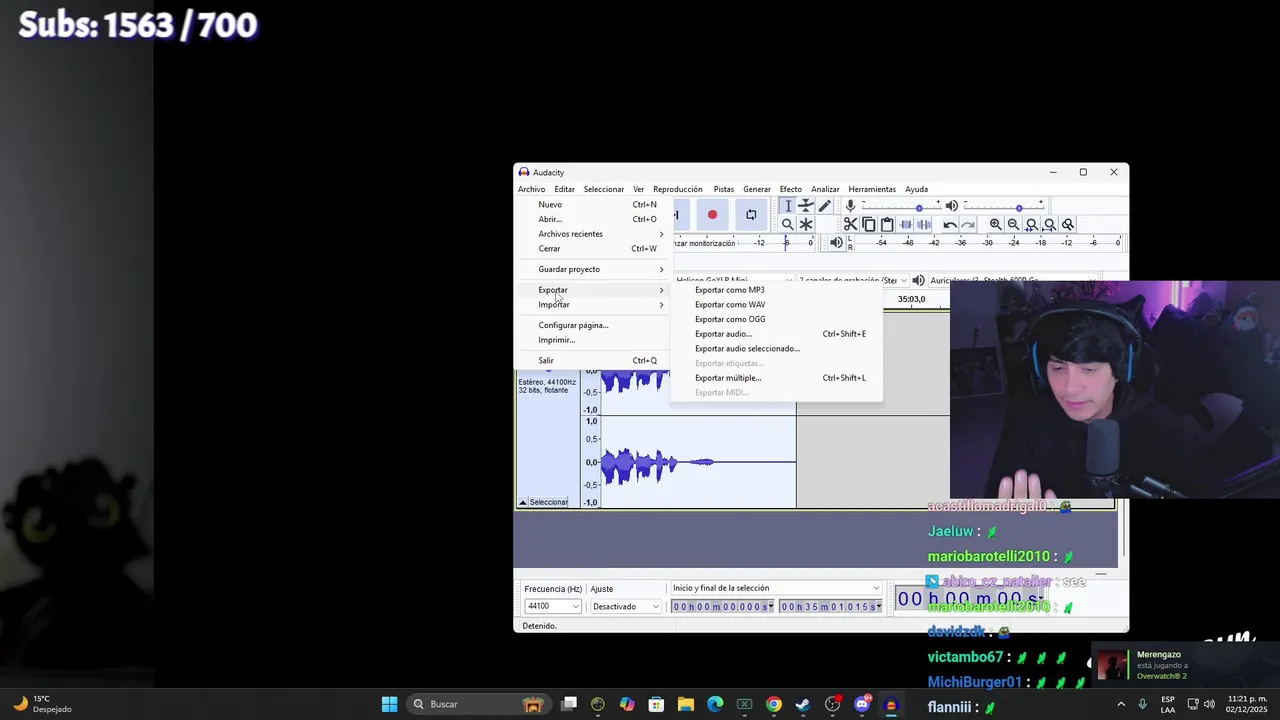Click the Silence audio selection icon

pos(923,224)
